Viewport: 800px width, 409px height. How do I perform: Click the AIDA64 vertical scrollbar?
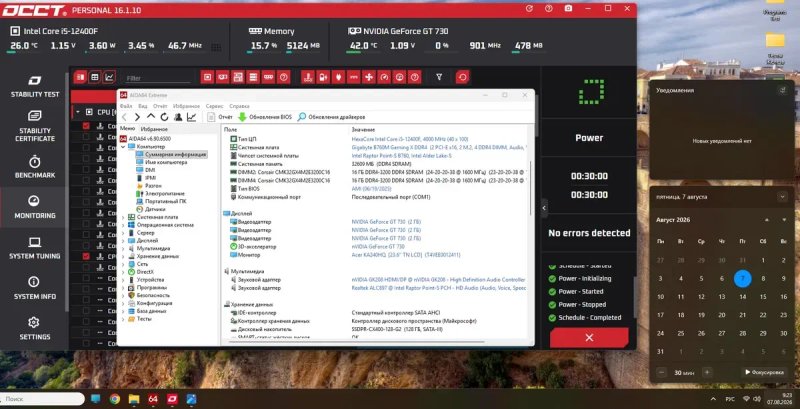click(x=531, y=189)
